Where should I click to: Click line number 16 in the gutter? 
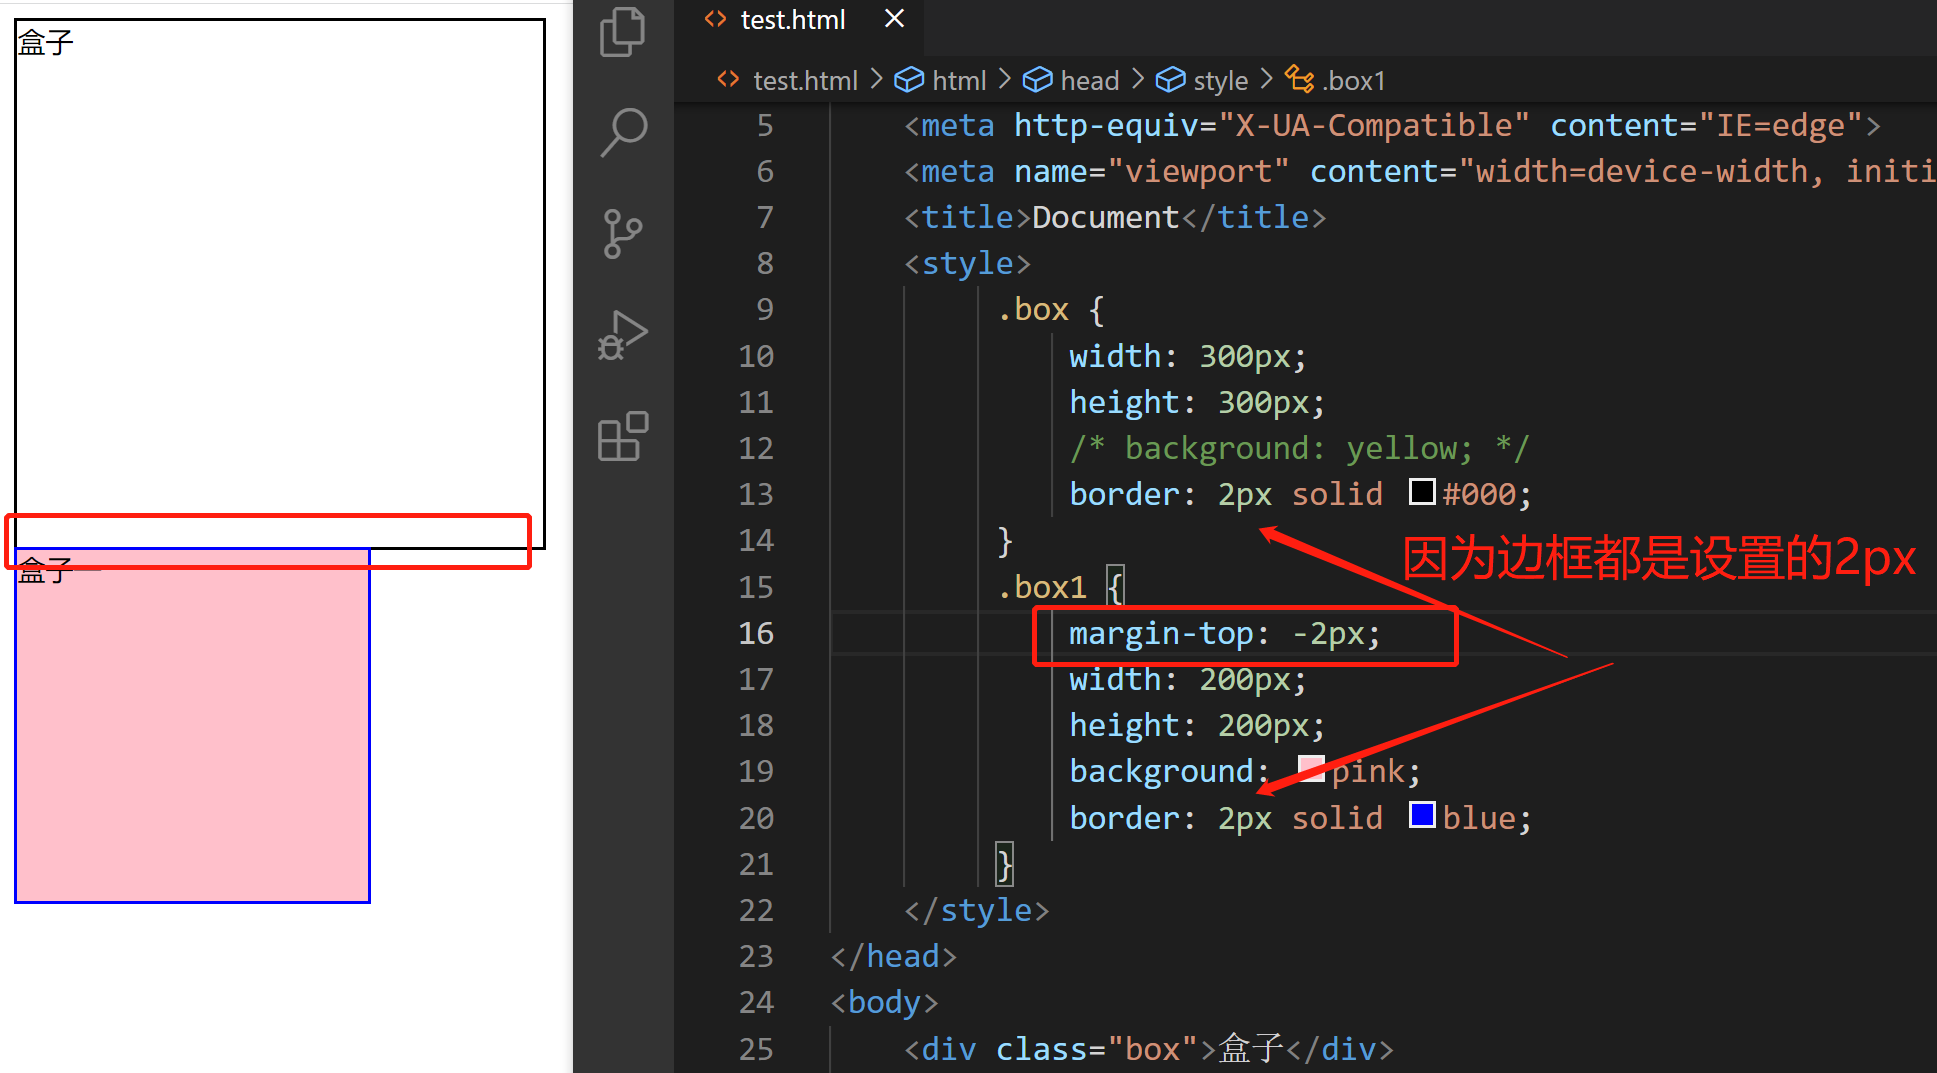click(x=756, y=633)
